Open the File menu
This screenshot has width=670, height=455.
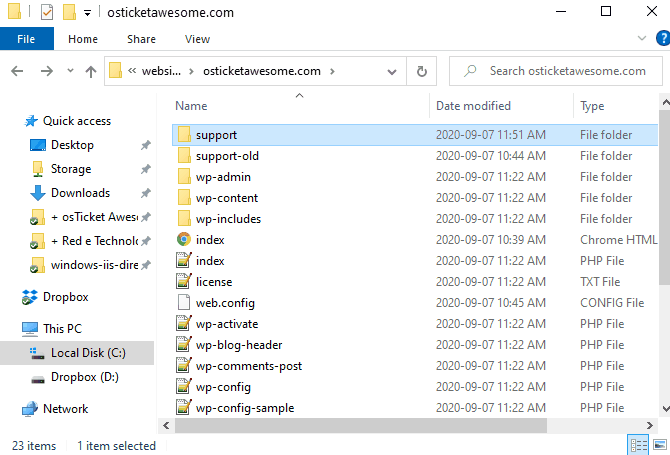point(26,39)
